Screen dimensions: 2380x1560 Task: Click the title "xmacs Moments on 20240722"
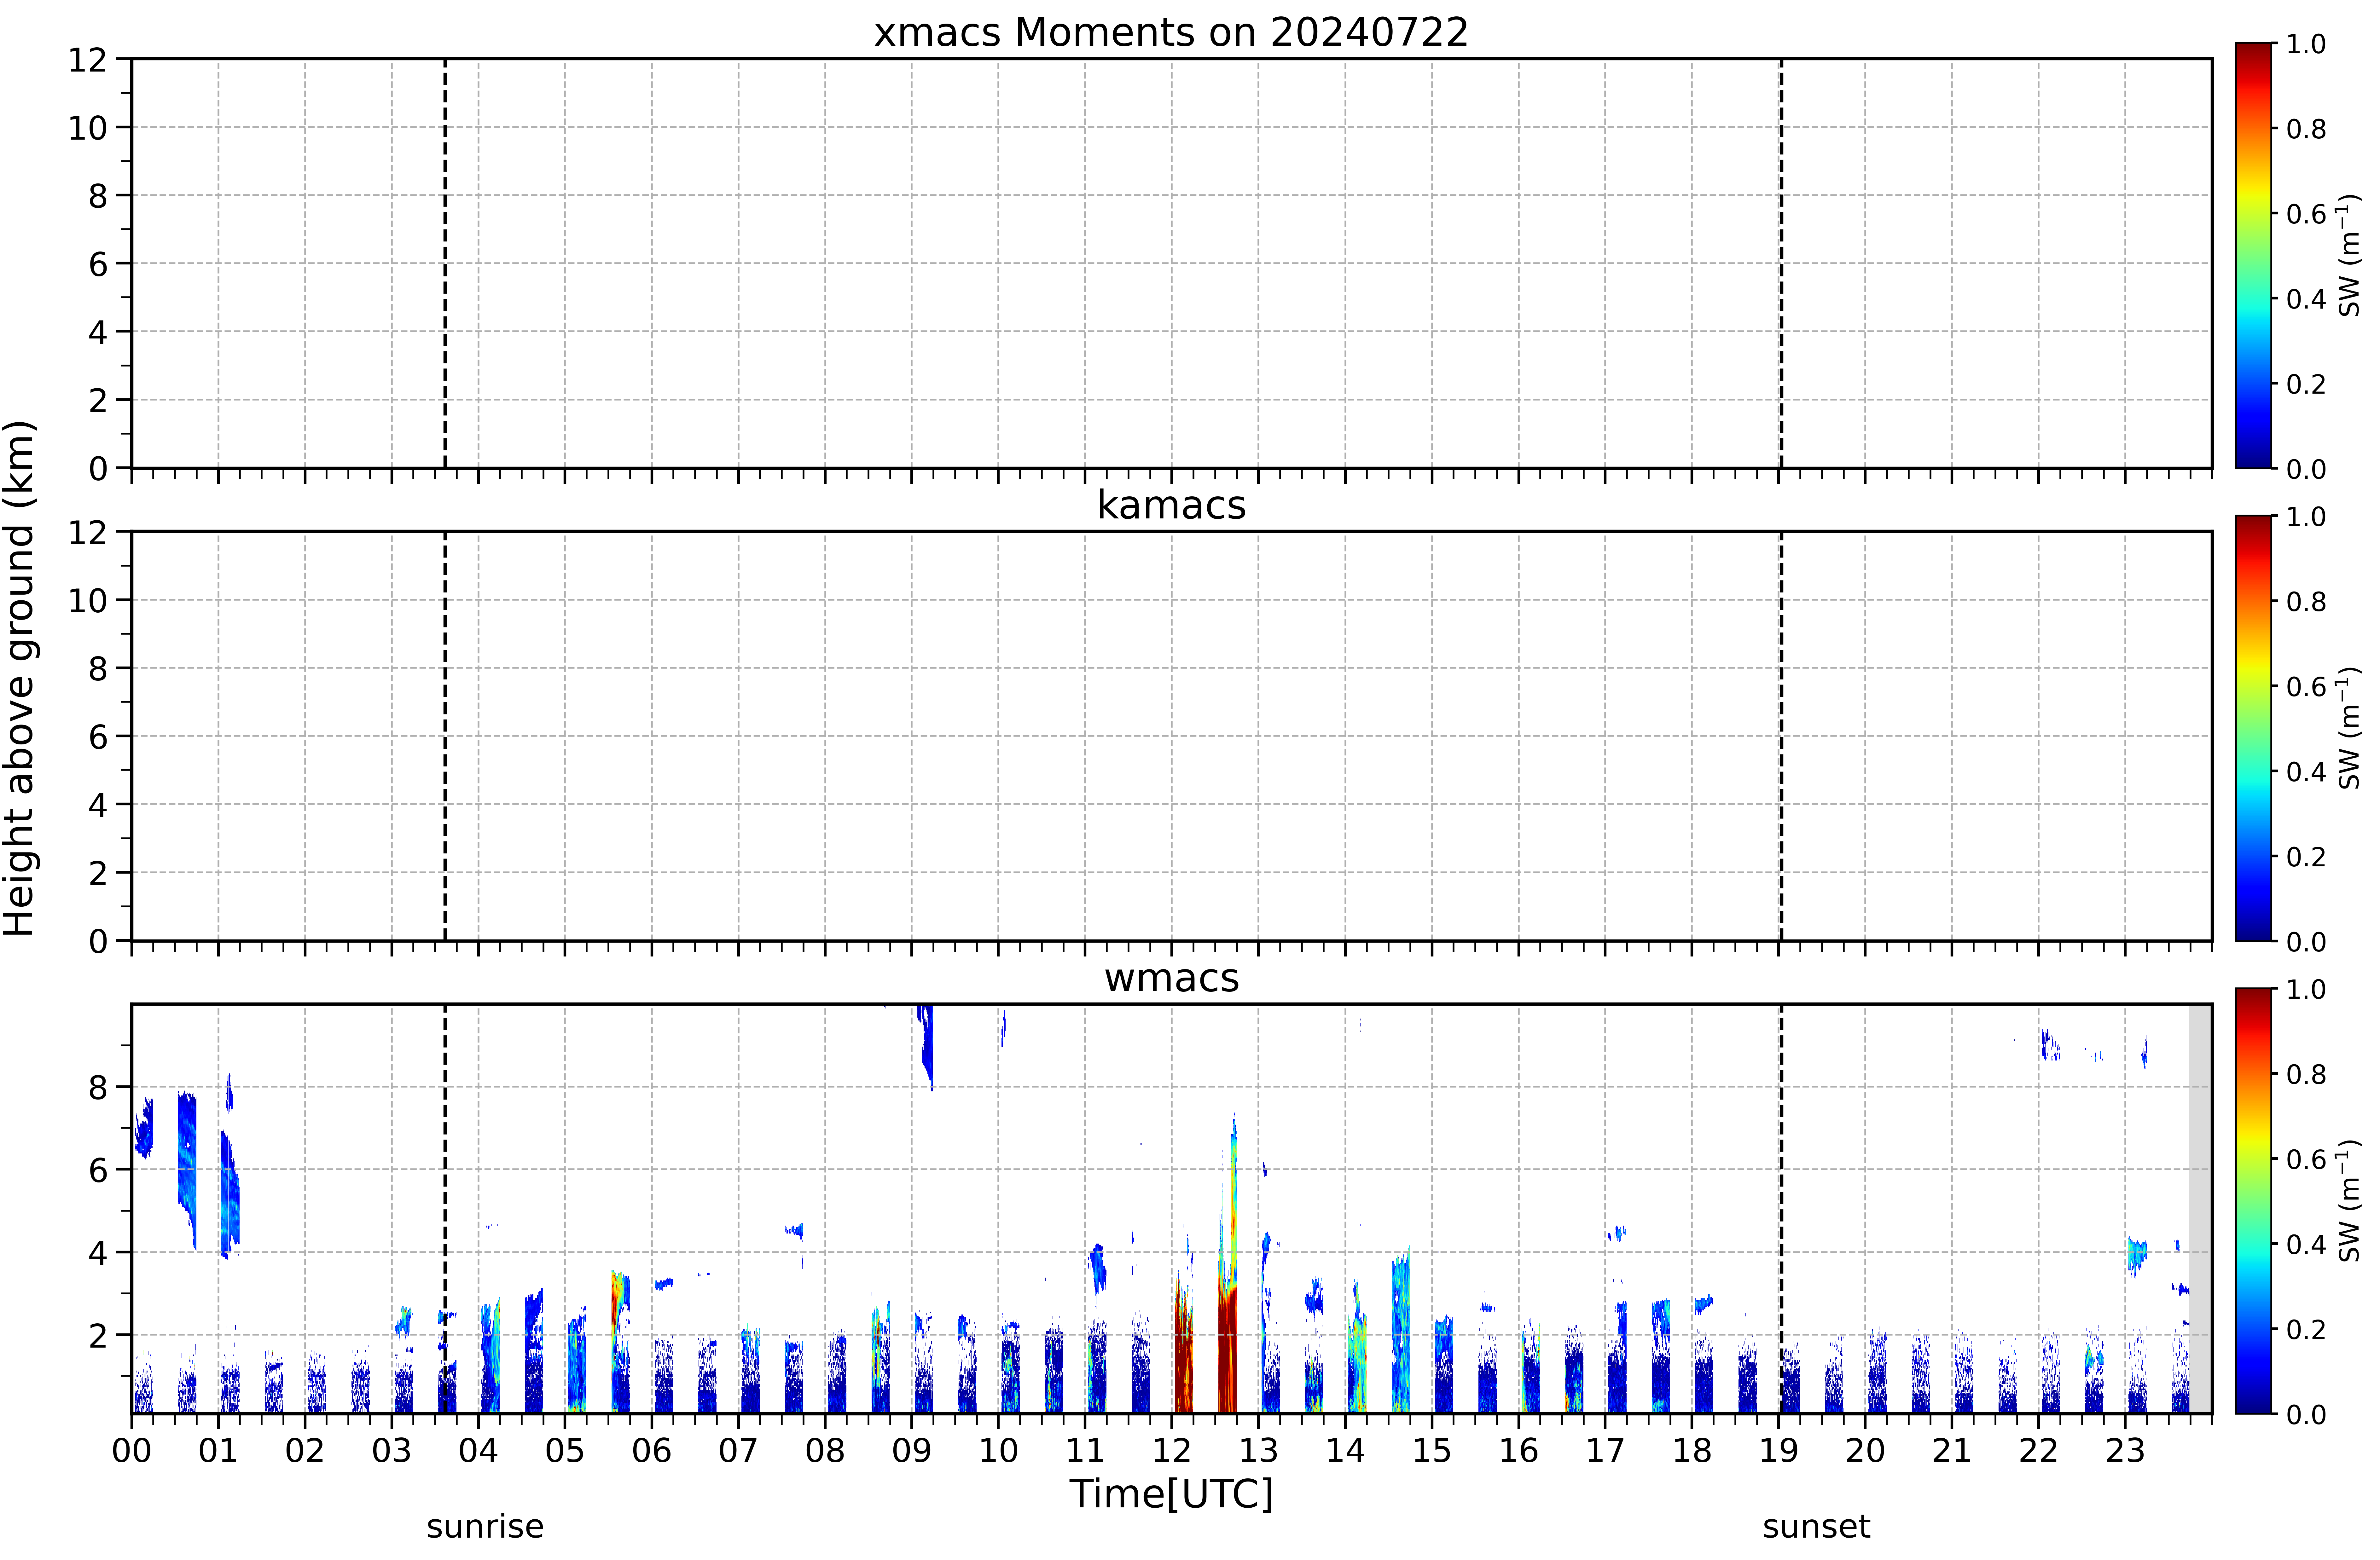tap(1171, 32)
